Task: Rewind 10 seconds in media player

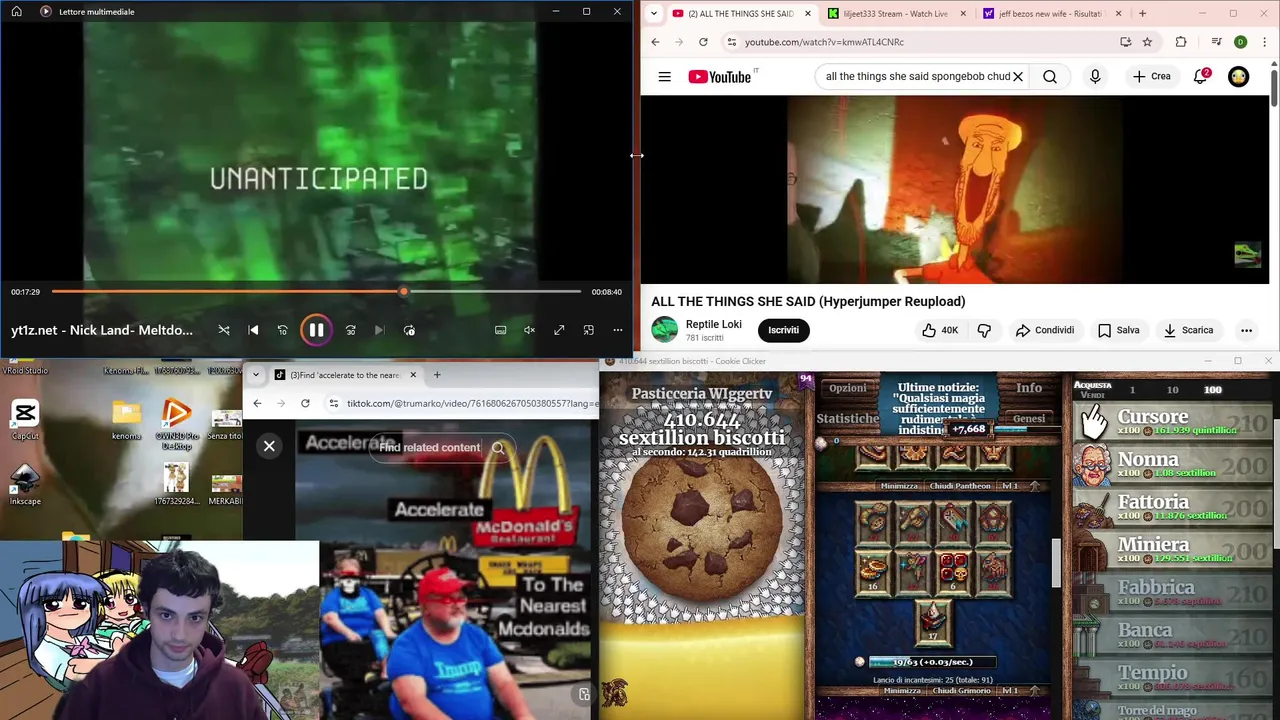Action: tap(282, 330)
